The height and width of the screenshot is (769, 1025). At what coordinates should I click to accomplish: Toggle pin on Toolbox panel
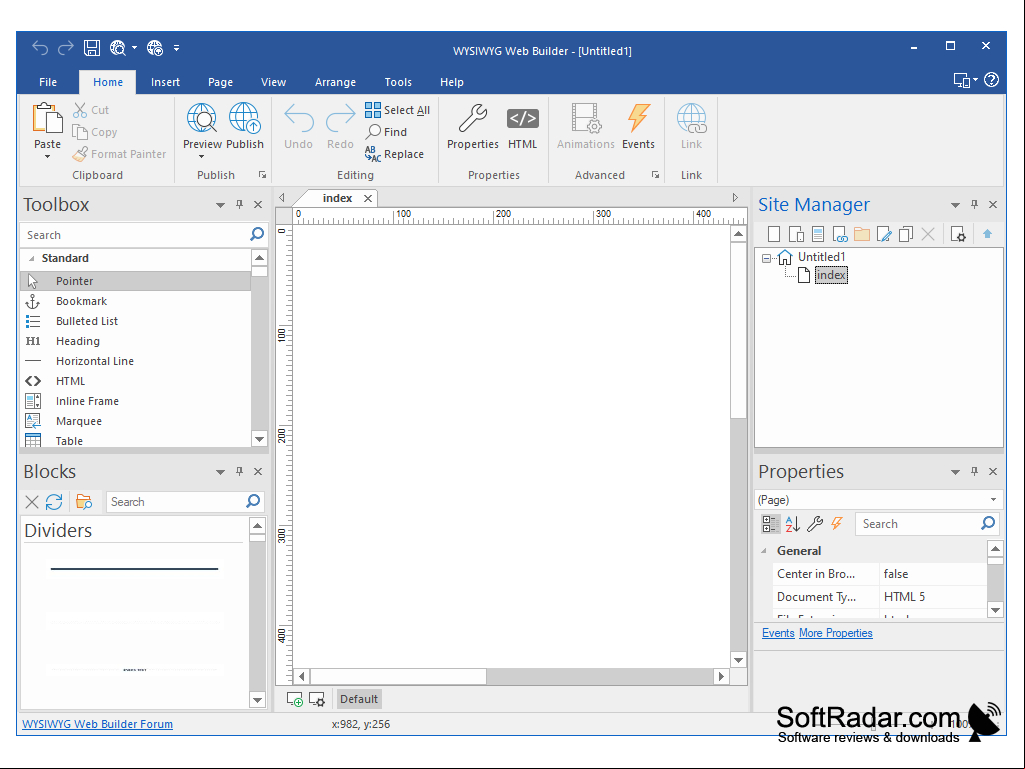[x=239, y=205]
